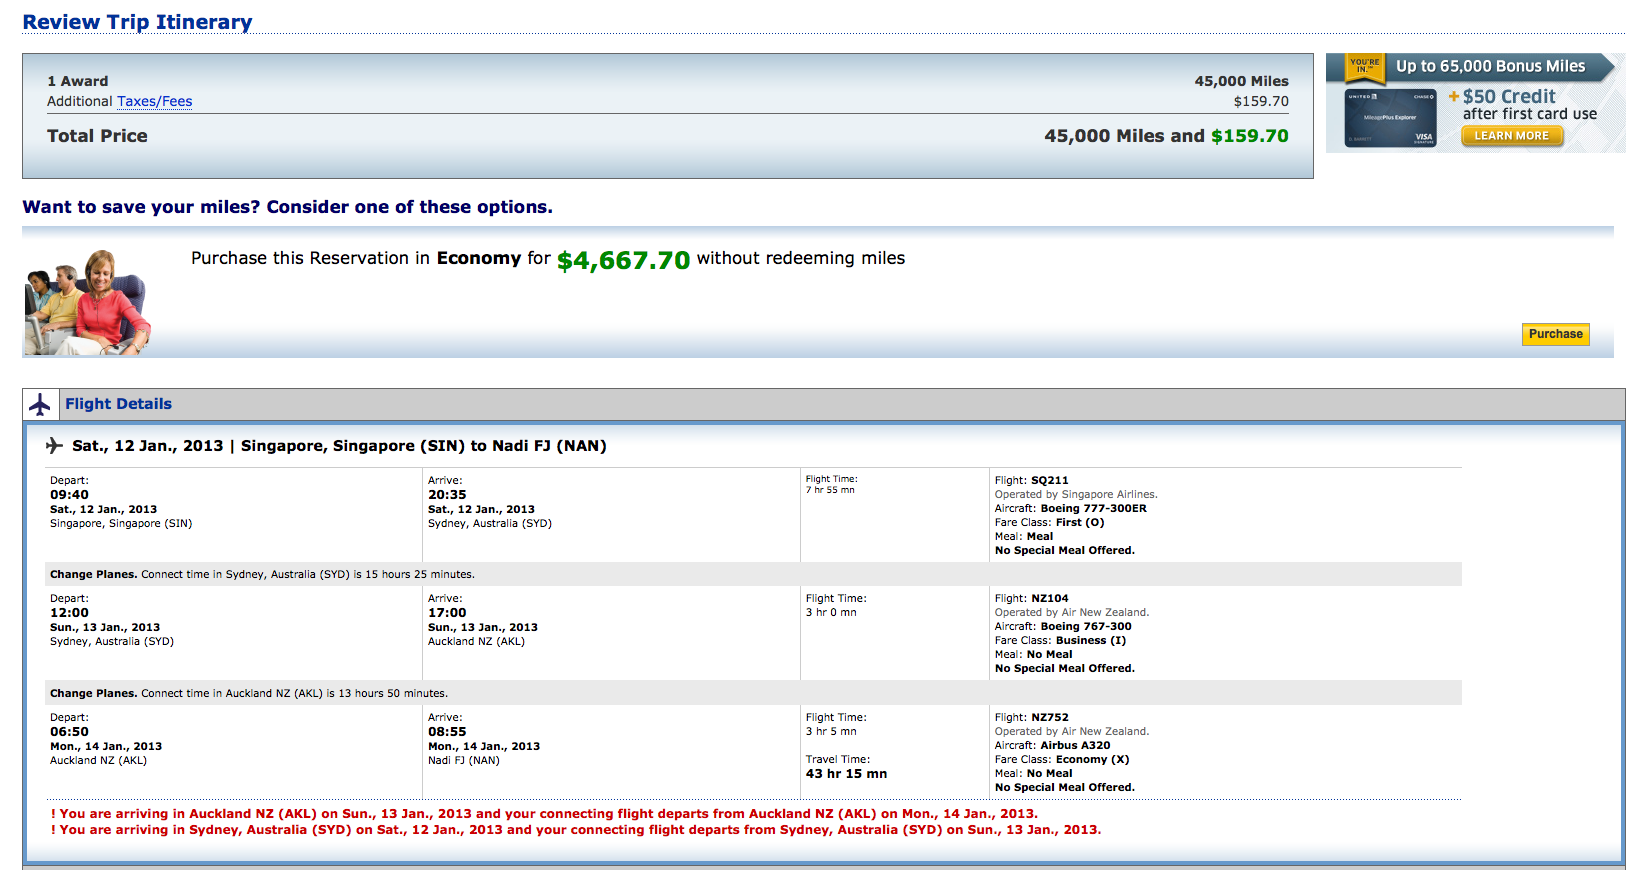Click the "You're In" badge on the ad
Screen dimensions: 1652x870
pos(1364,66)
